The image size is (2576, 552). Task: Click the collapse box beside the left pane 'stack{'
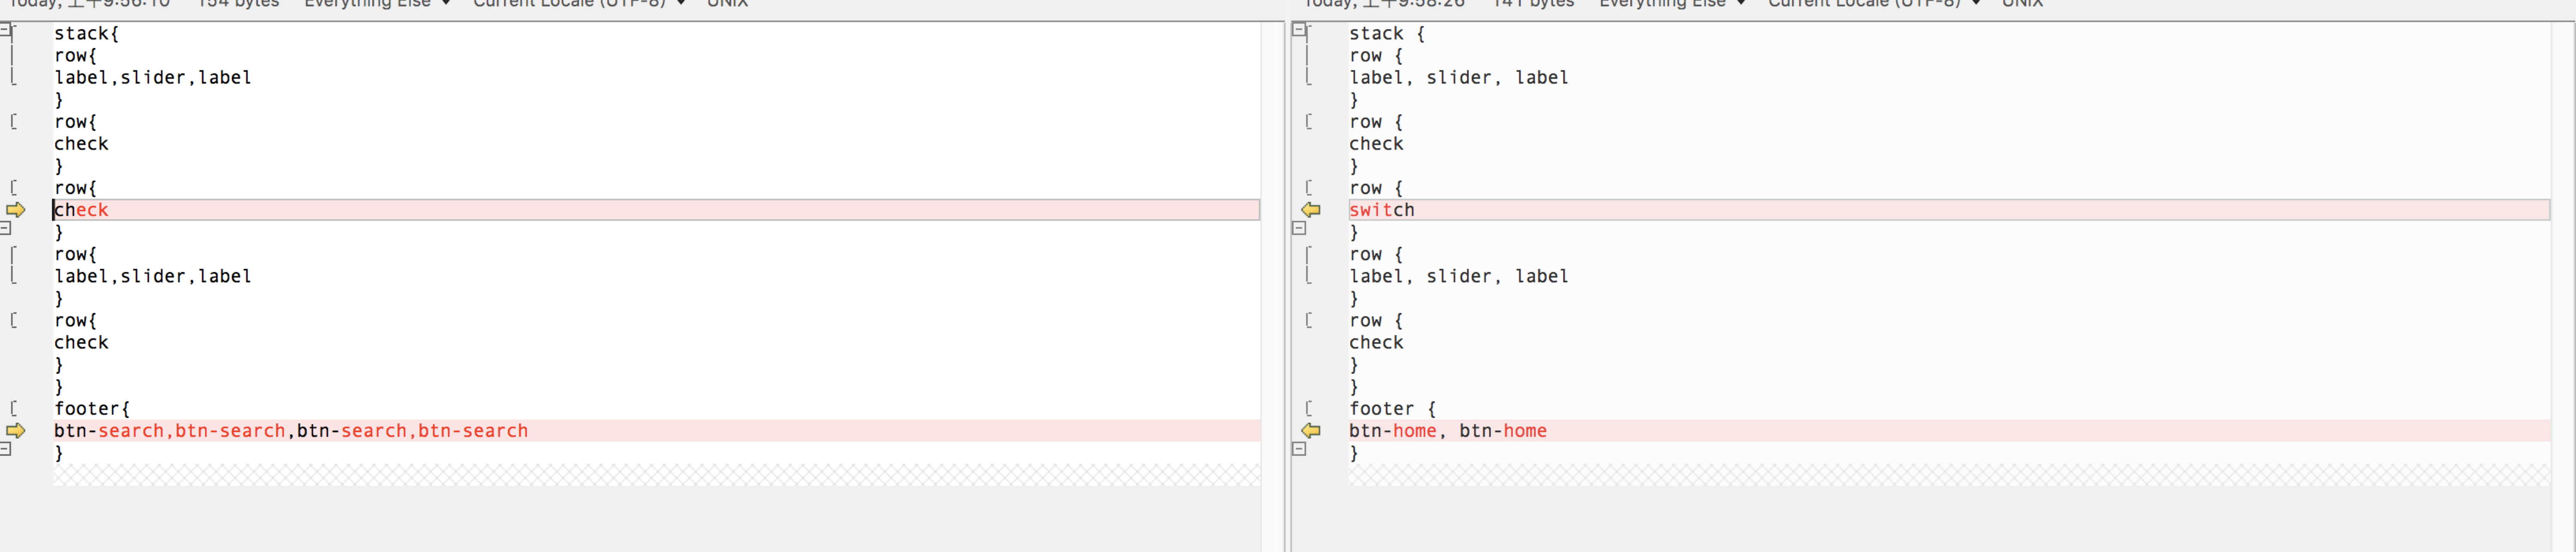tap(5, 30)
